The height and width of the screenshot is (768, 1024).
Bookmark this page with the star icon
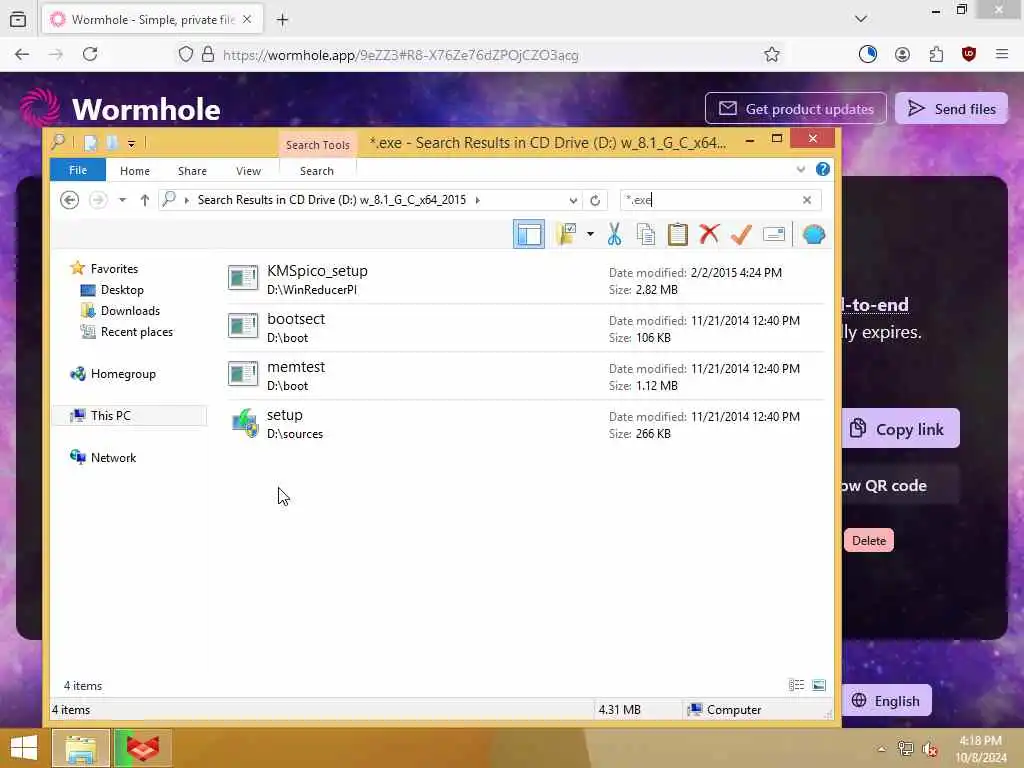pyautogui.click(x=772, y=55)
